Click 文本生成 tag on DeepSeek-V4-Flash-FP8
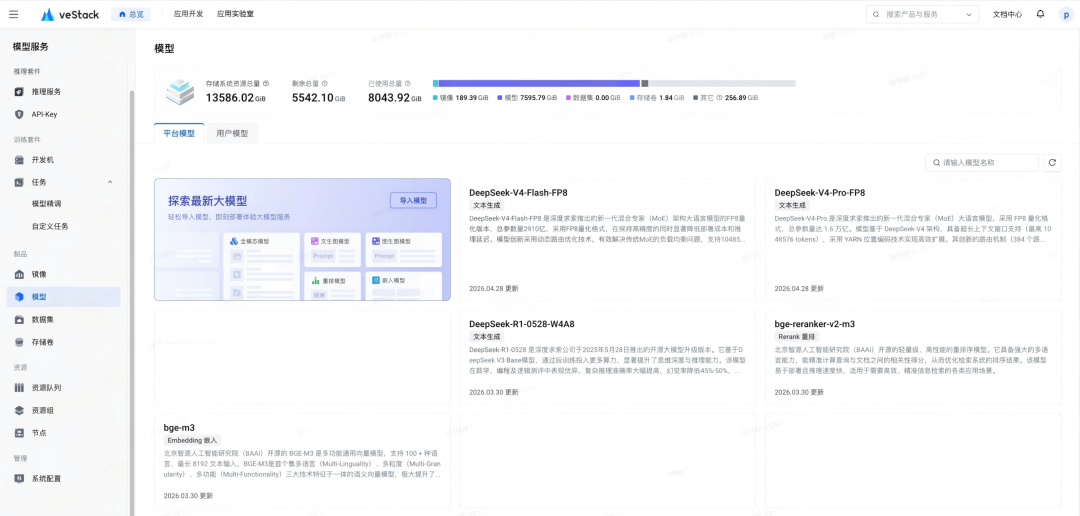This screenshot has width=1080, height=516. pos(486,205)
